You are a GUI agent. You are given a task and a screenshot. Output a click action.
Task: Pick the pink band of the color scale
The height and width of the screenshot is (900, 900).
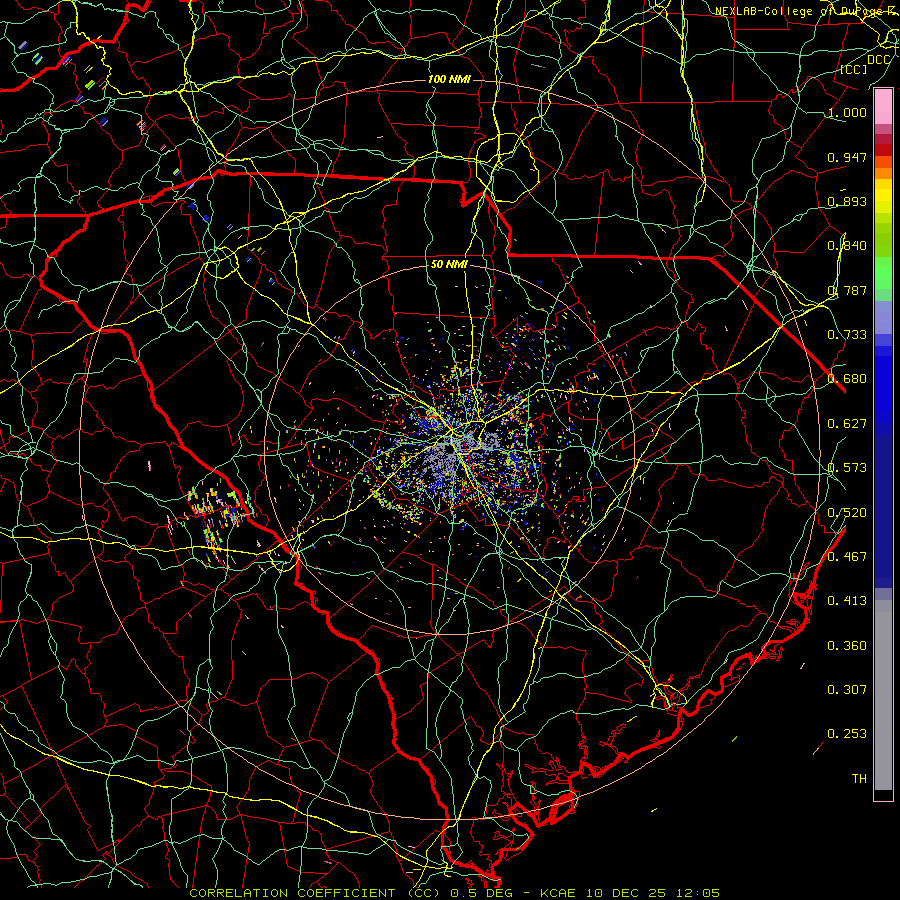click(883, 107)
